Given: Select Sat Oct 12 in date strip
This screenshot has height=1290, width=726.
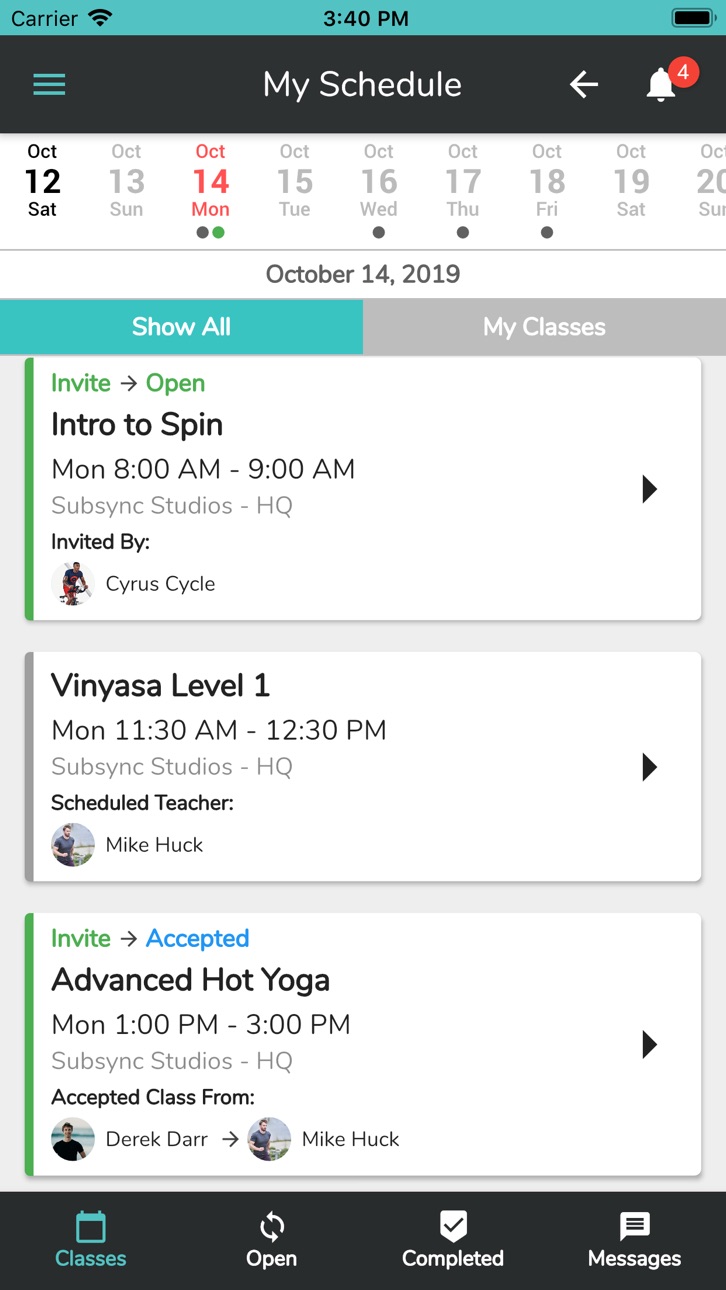Looking at the screenshot, I should [43, 181].
